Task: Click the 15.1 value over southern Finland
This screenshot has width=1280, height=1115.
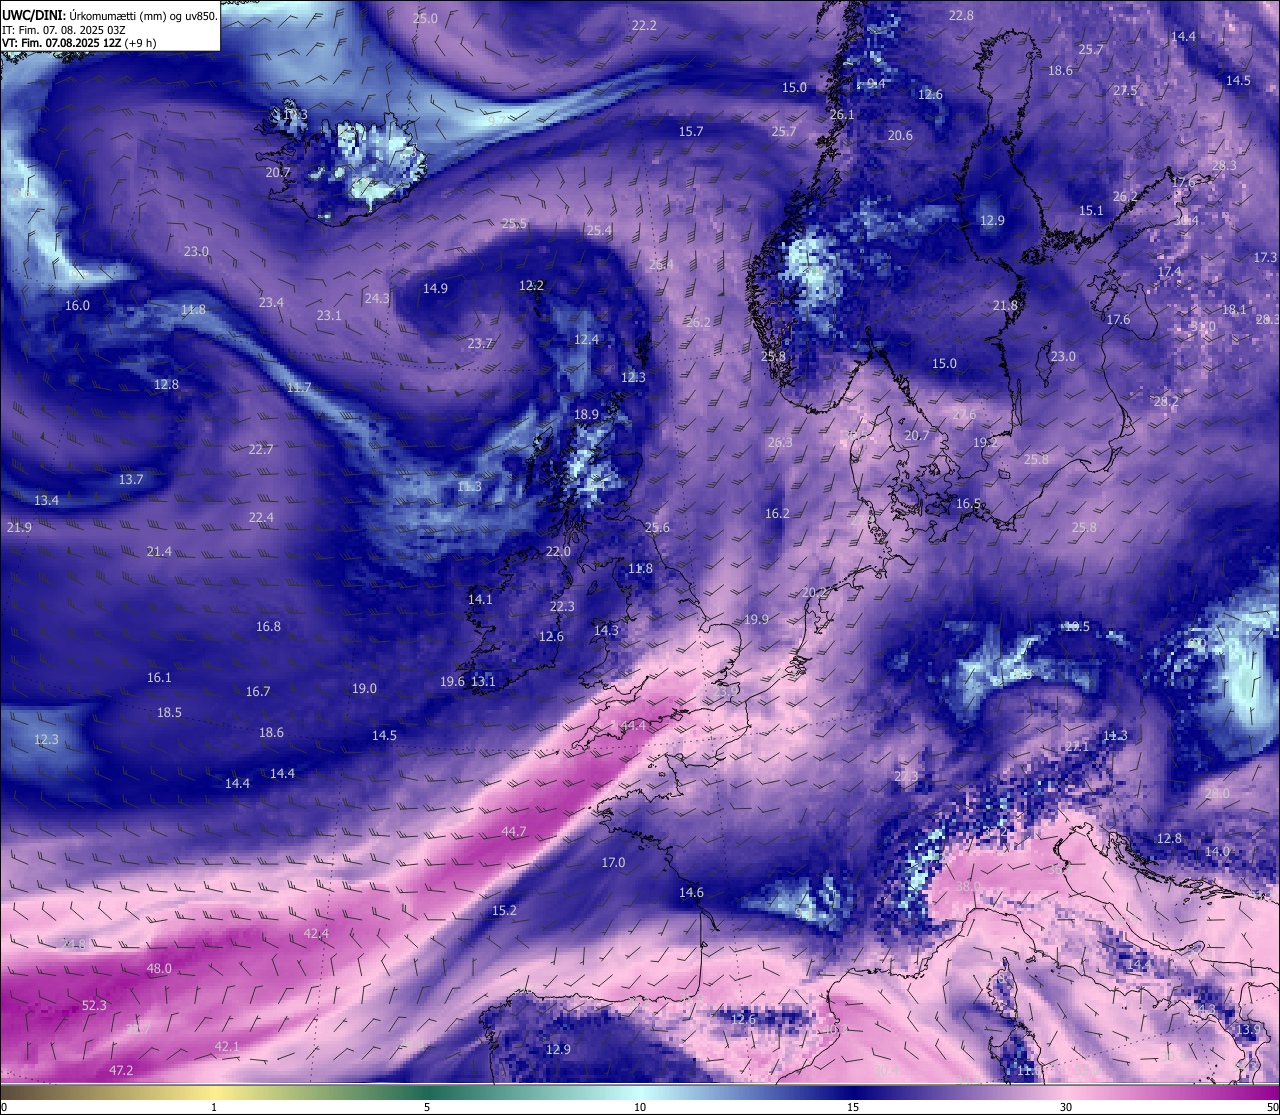Action: (1091, 211)
